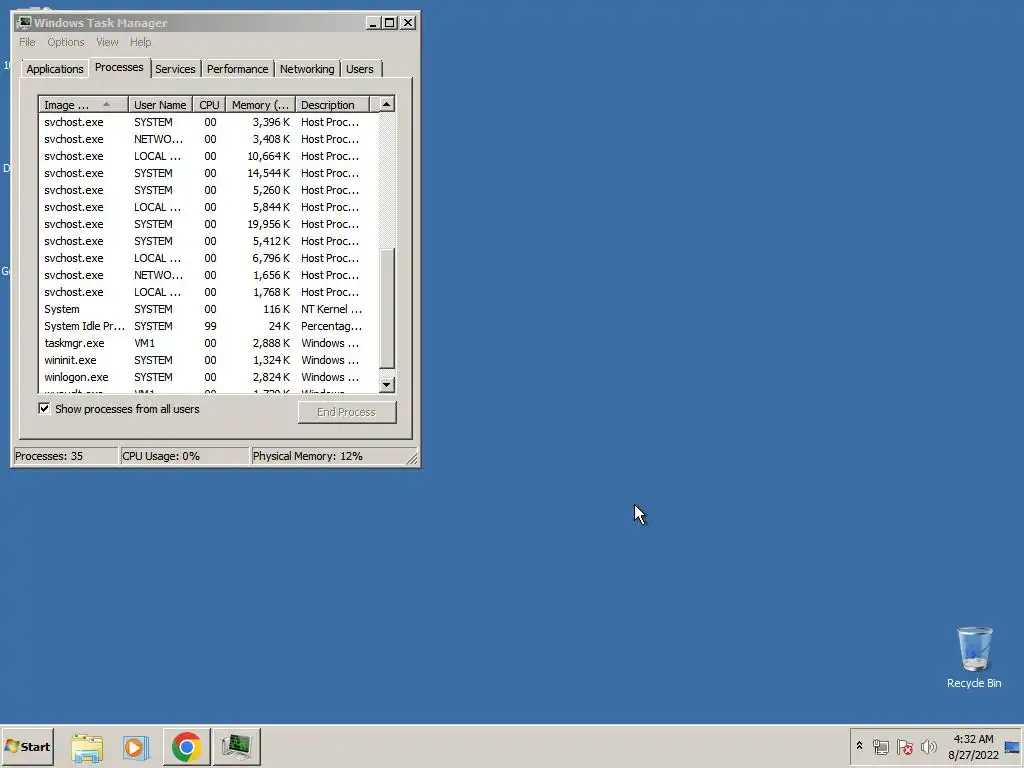Open Windows Media Player from taskbar

[136, 747]
